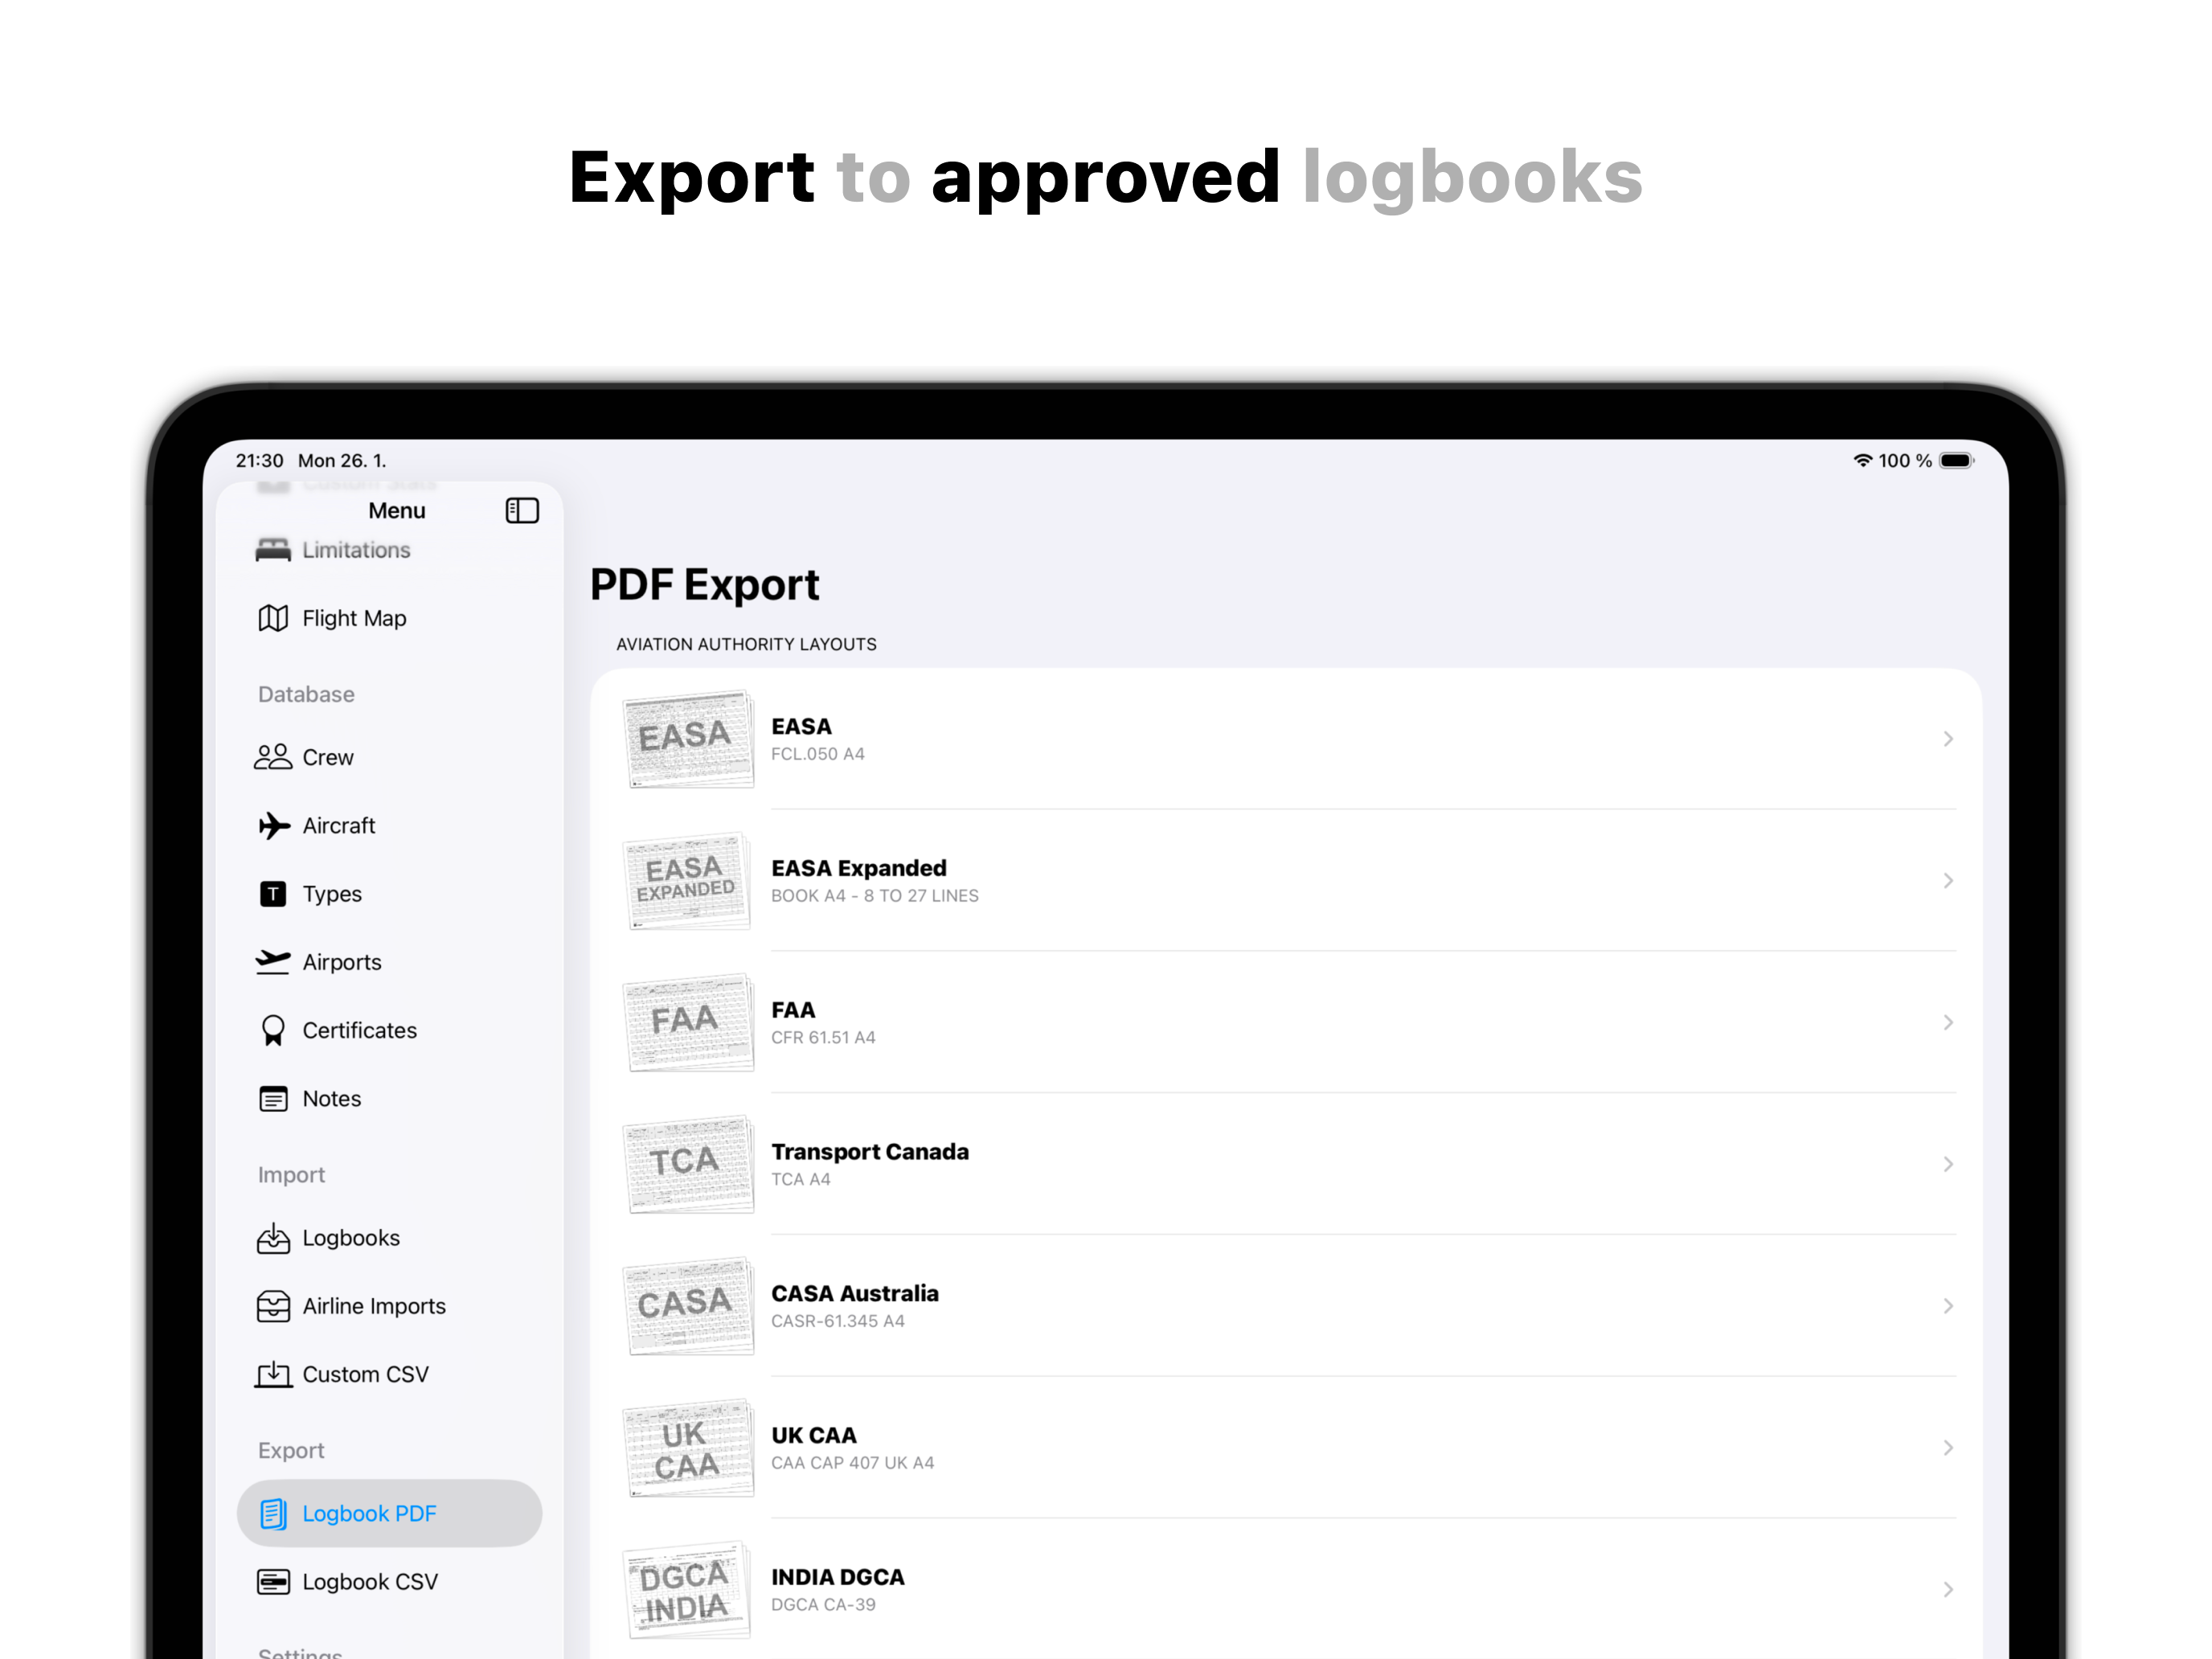Select Logbook PDF menu item
The height and width of the screenshot is (1659, 2212).
click(x=369, y=1513)
